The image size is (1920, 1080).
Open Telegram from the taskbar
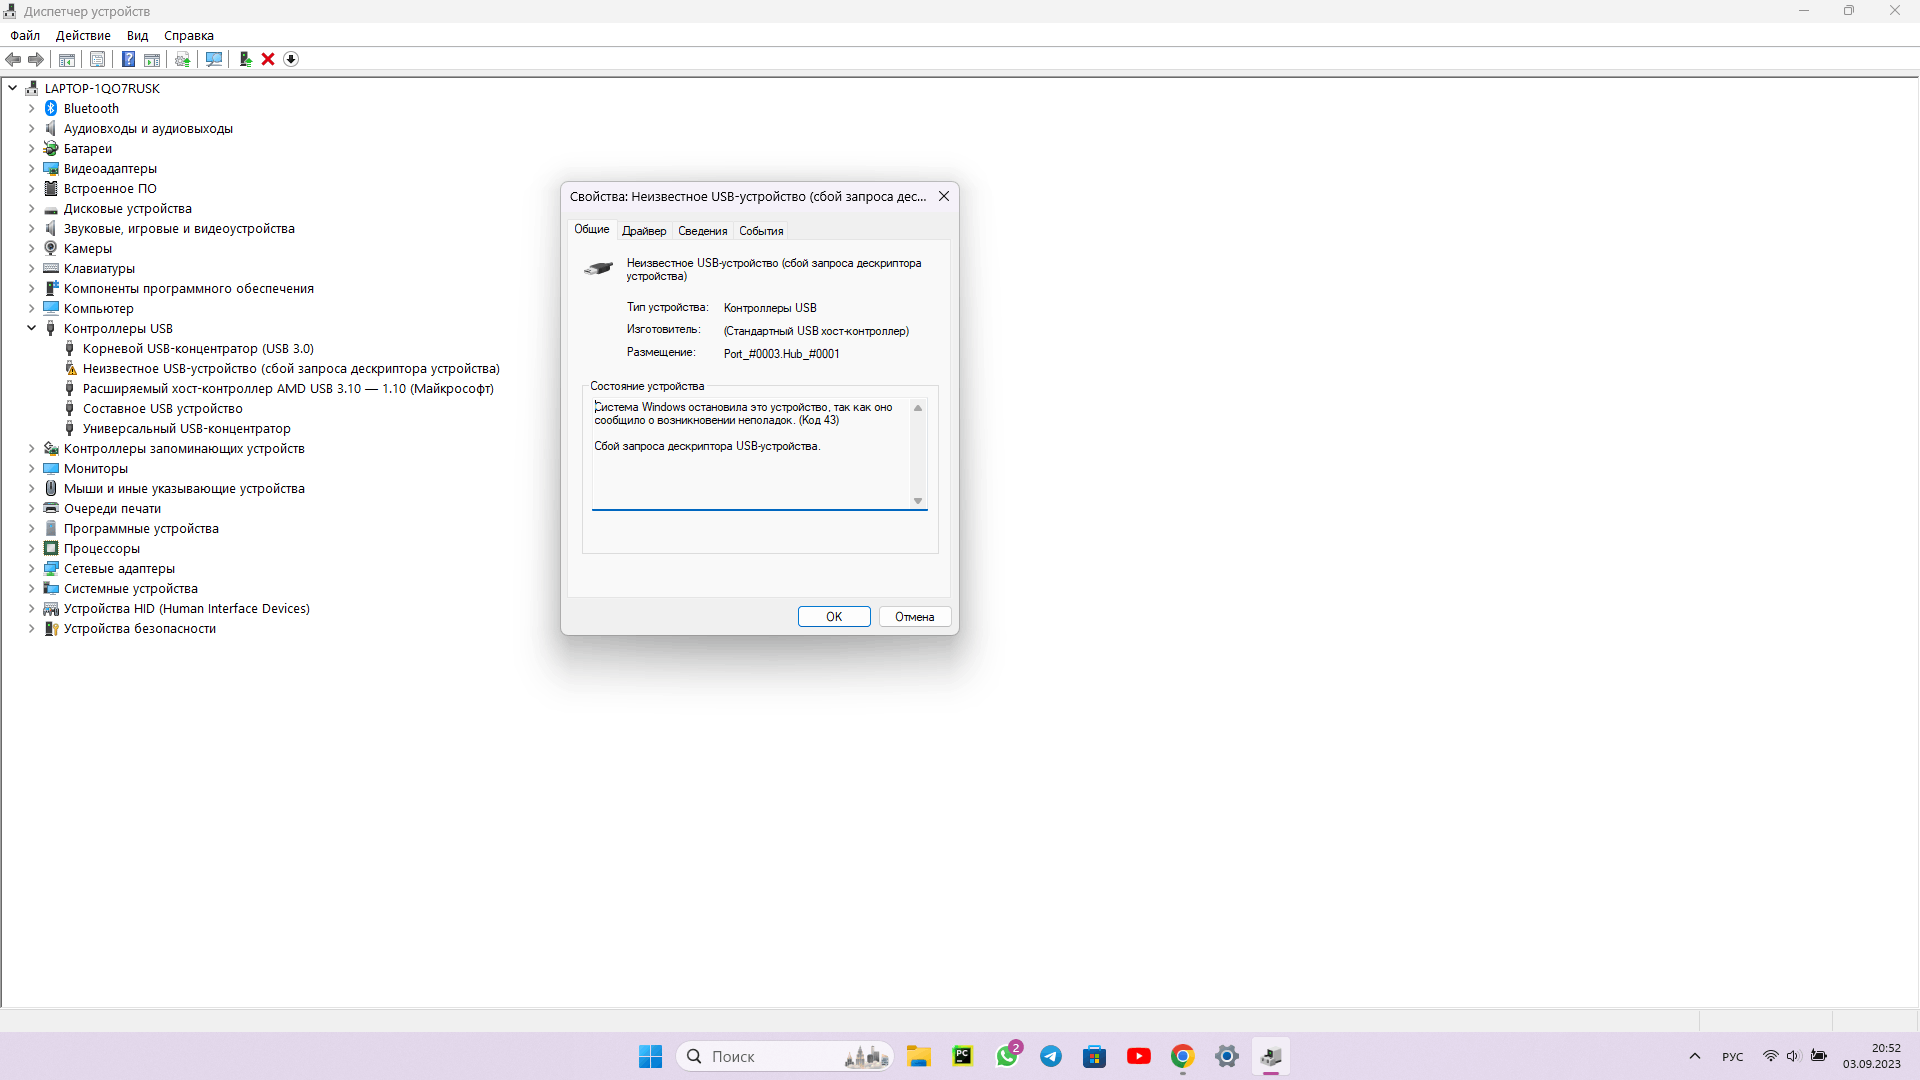tap(1051, 1056)
